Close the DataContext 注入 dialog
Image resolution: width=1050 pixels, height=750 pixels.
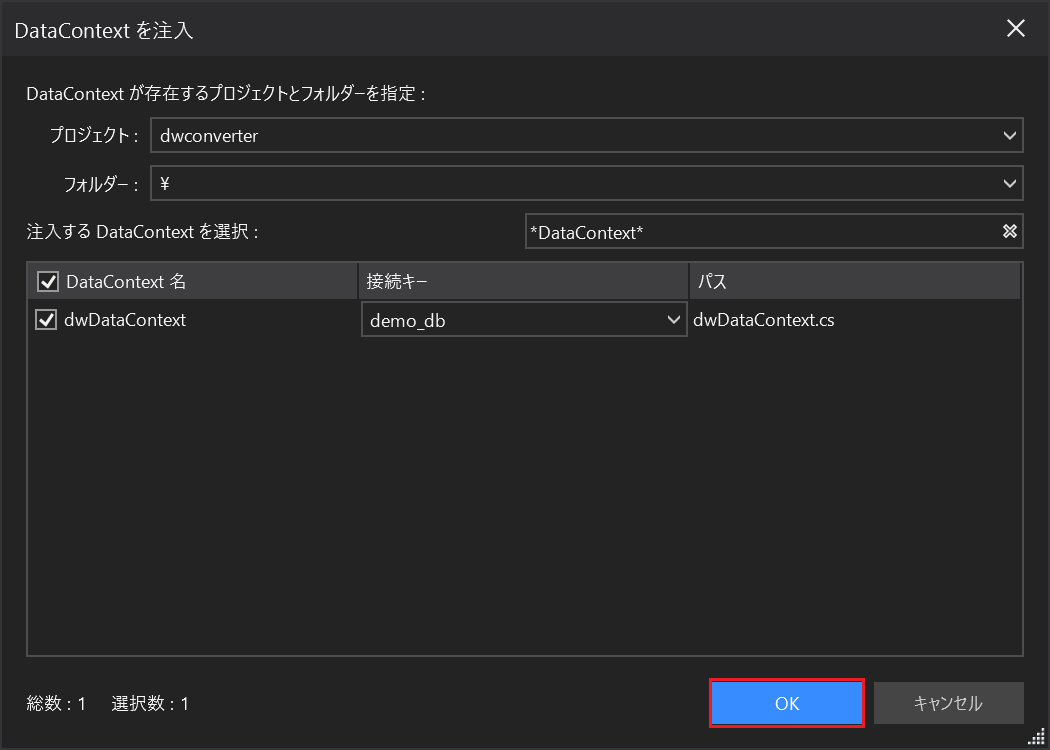tap(1016, 29)
